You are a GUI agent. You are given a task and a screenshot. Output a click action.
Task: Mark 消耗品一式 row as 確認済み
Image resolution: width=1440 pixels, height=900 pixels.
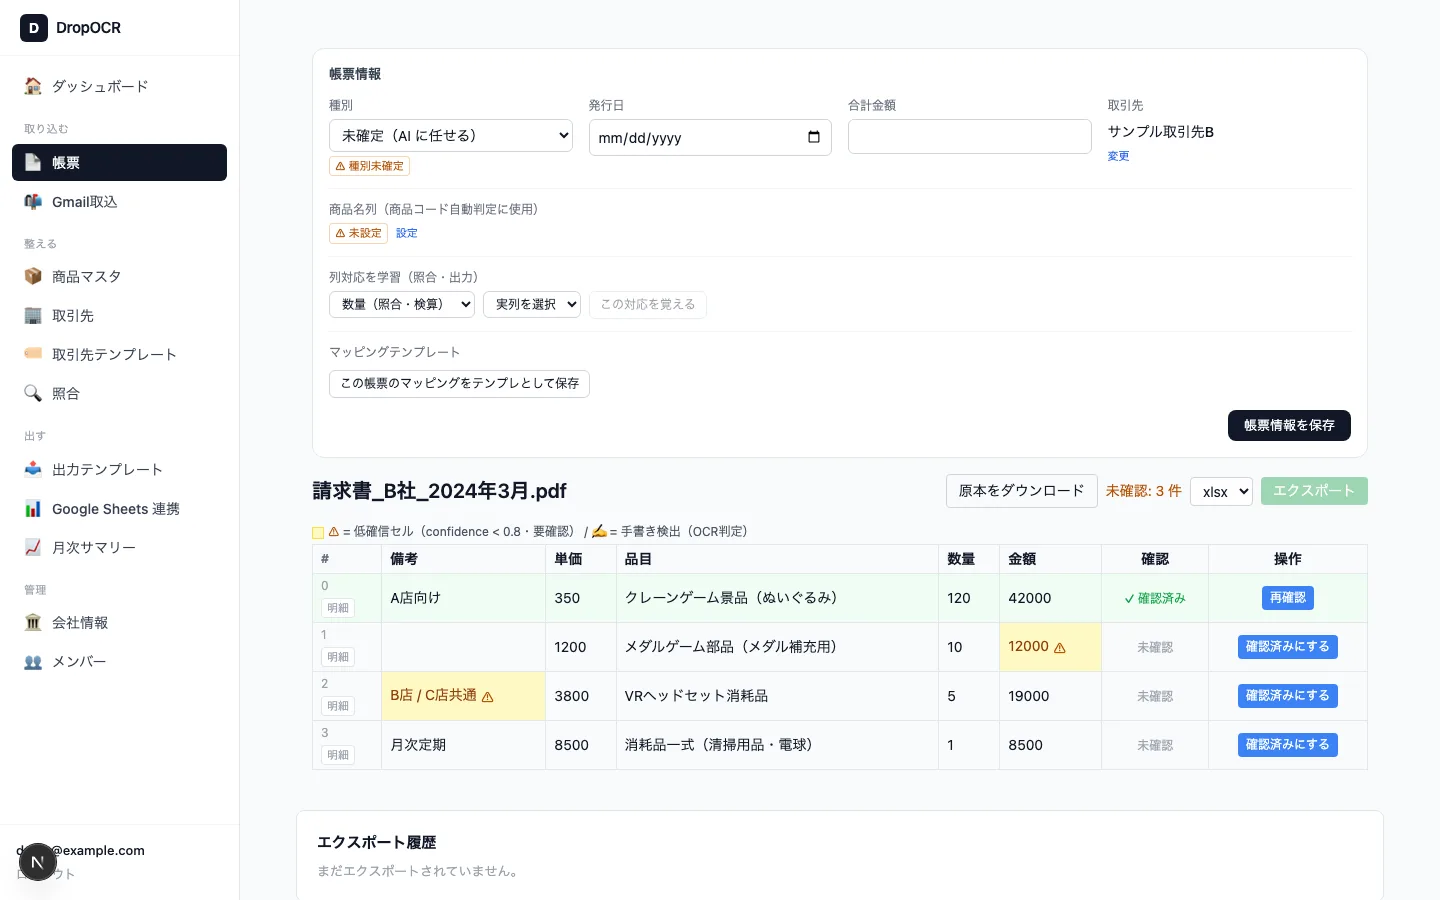coord(1288,745)
